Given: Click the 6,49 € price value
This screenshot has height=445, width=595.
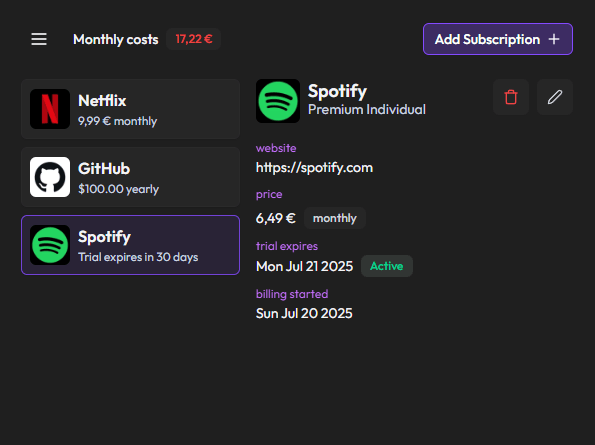Looking at the screenshot, I should coord(275,218).
